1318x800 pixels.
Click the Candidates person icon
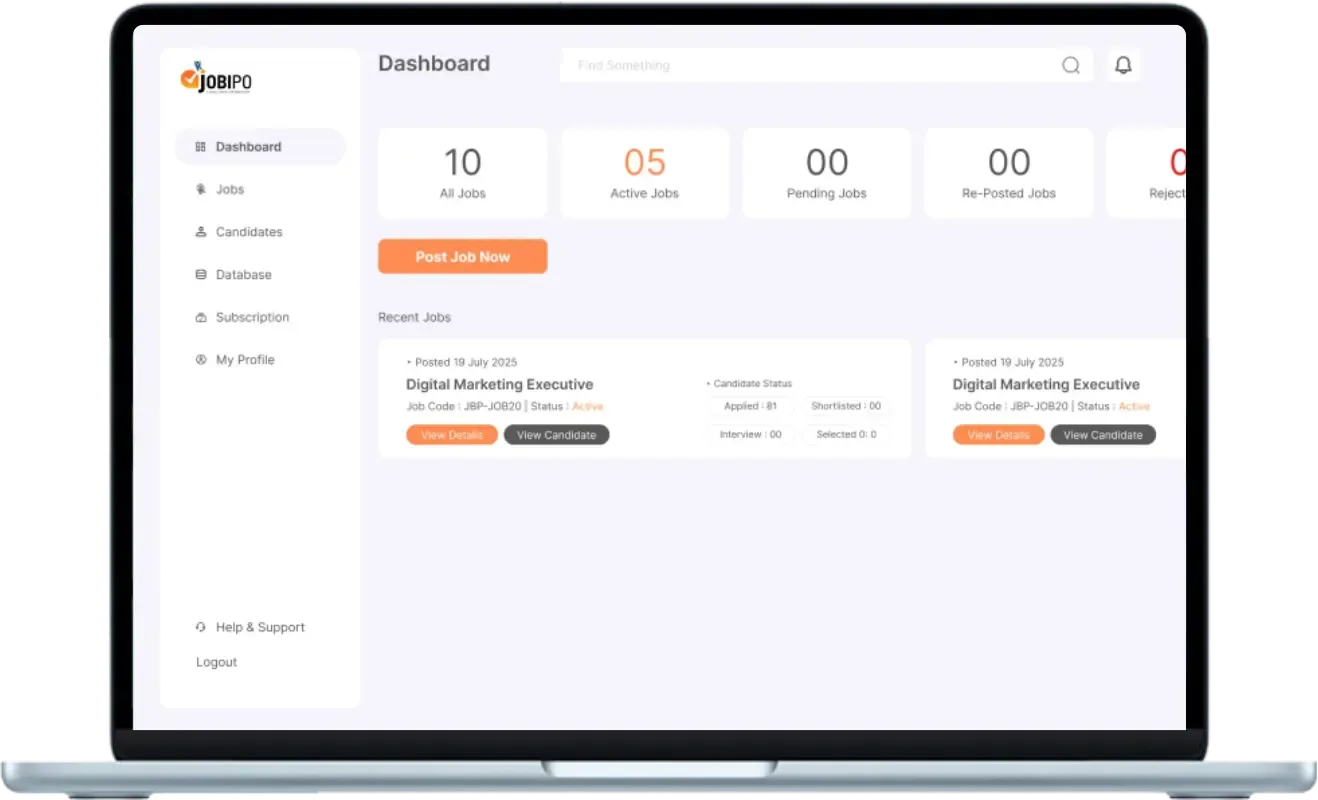tap(199, 231)
